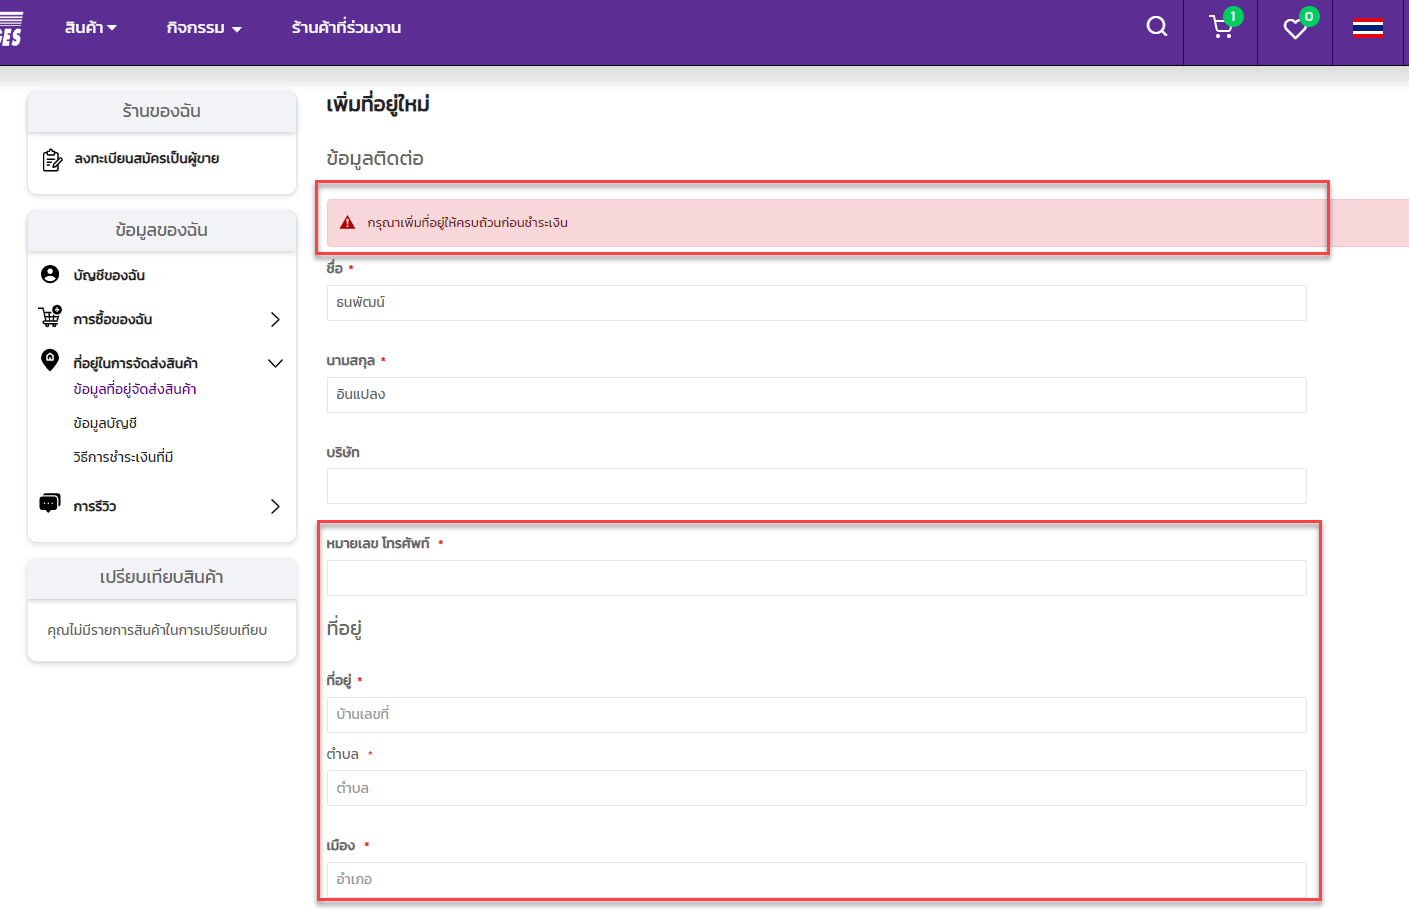Collapse the ที่อยู่ในการจัดส่งสินค้า section chevron
Screen dimensions: 1409x911
pos(275,363)
